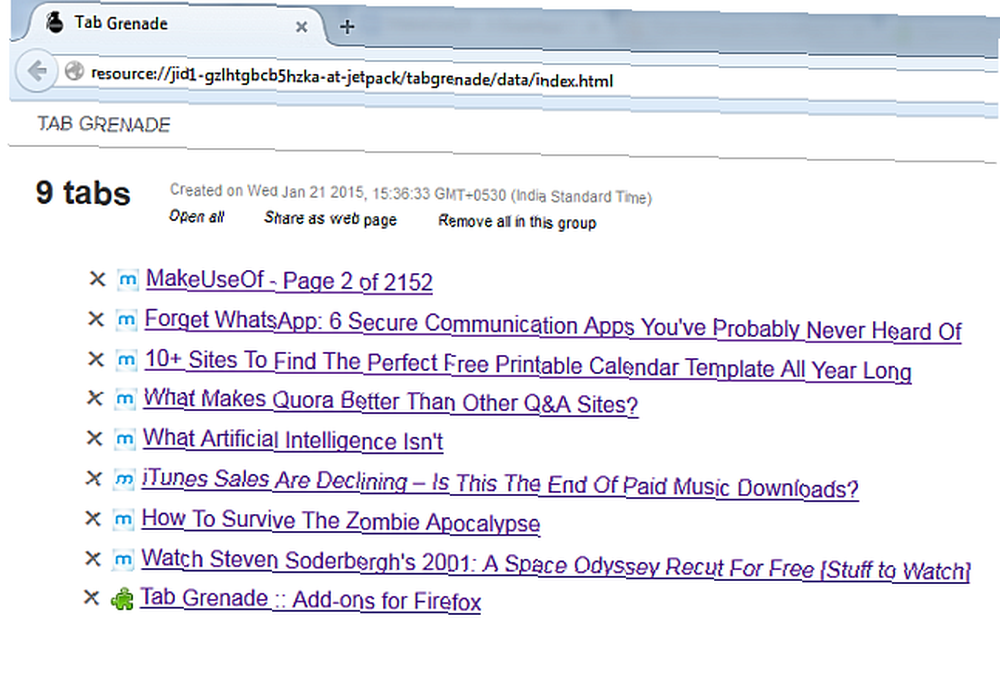Screen dimensions: 1000x678
Task: Click favicon beside MakeUseOf Page 2 link
Action: (x=128, y=280)
